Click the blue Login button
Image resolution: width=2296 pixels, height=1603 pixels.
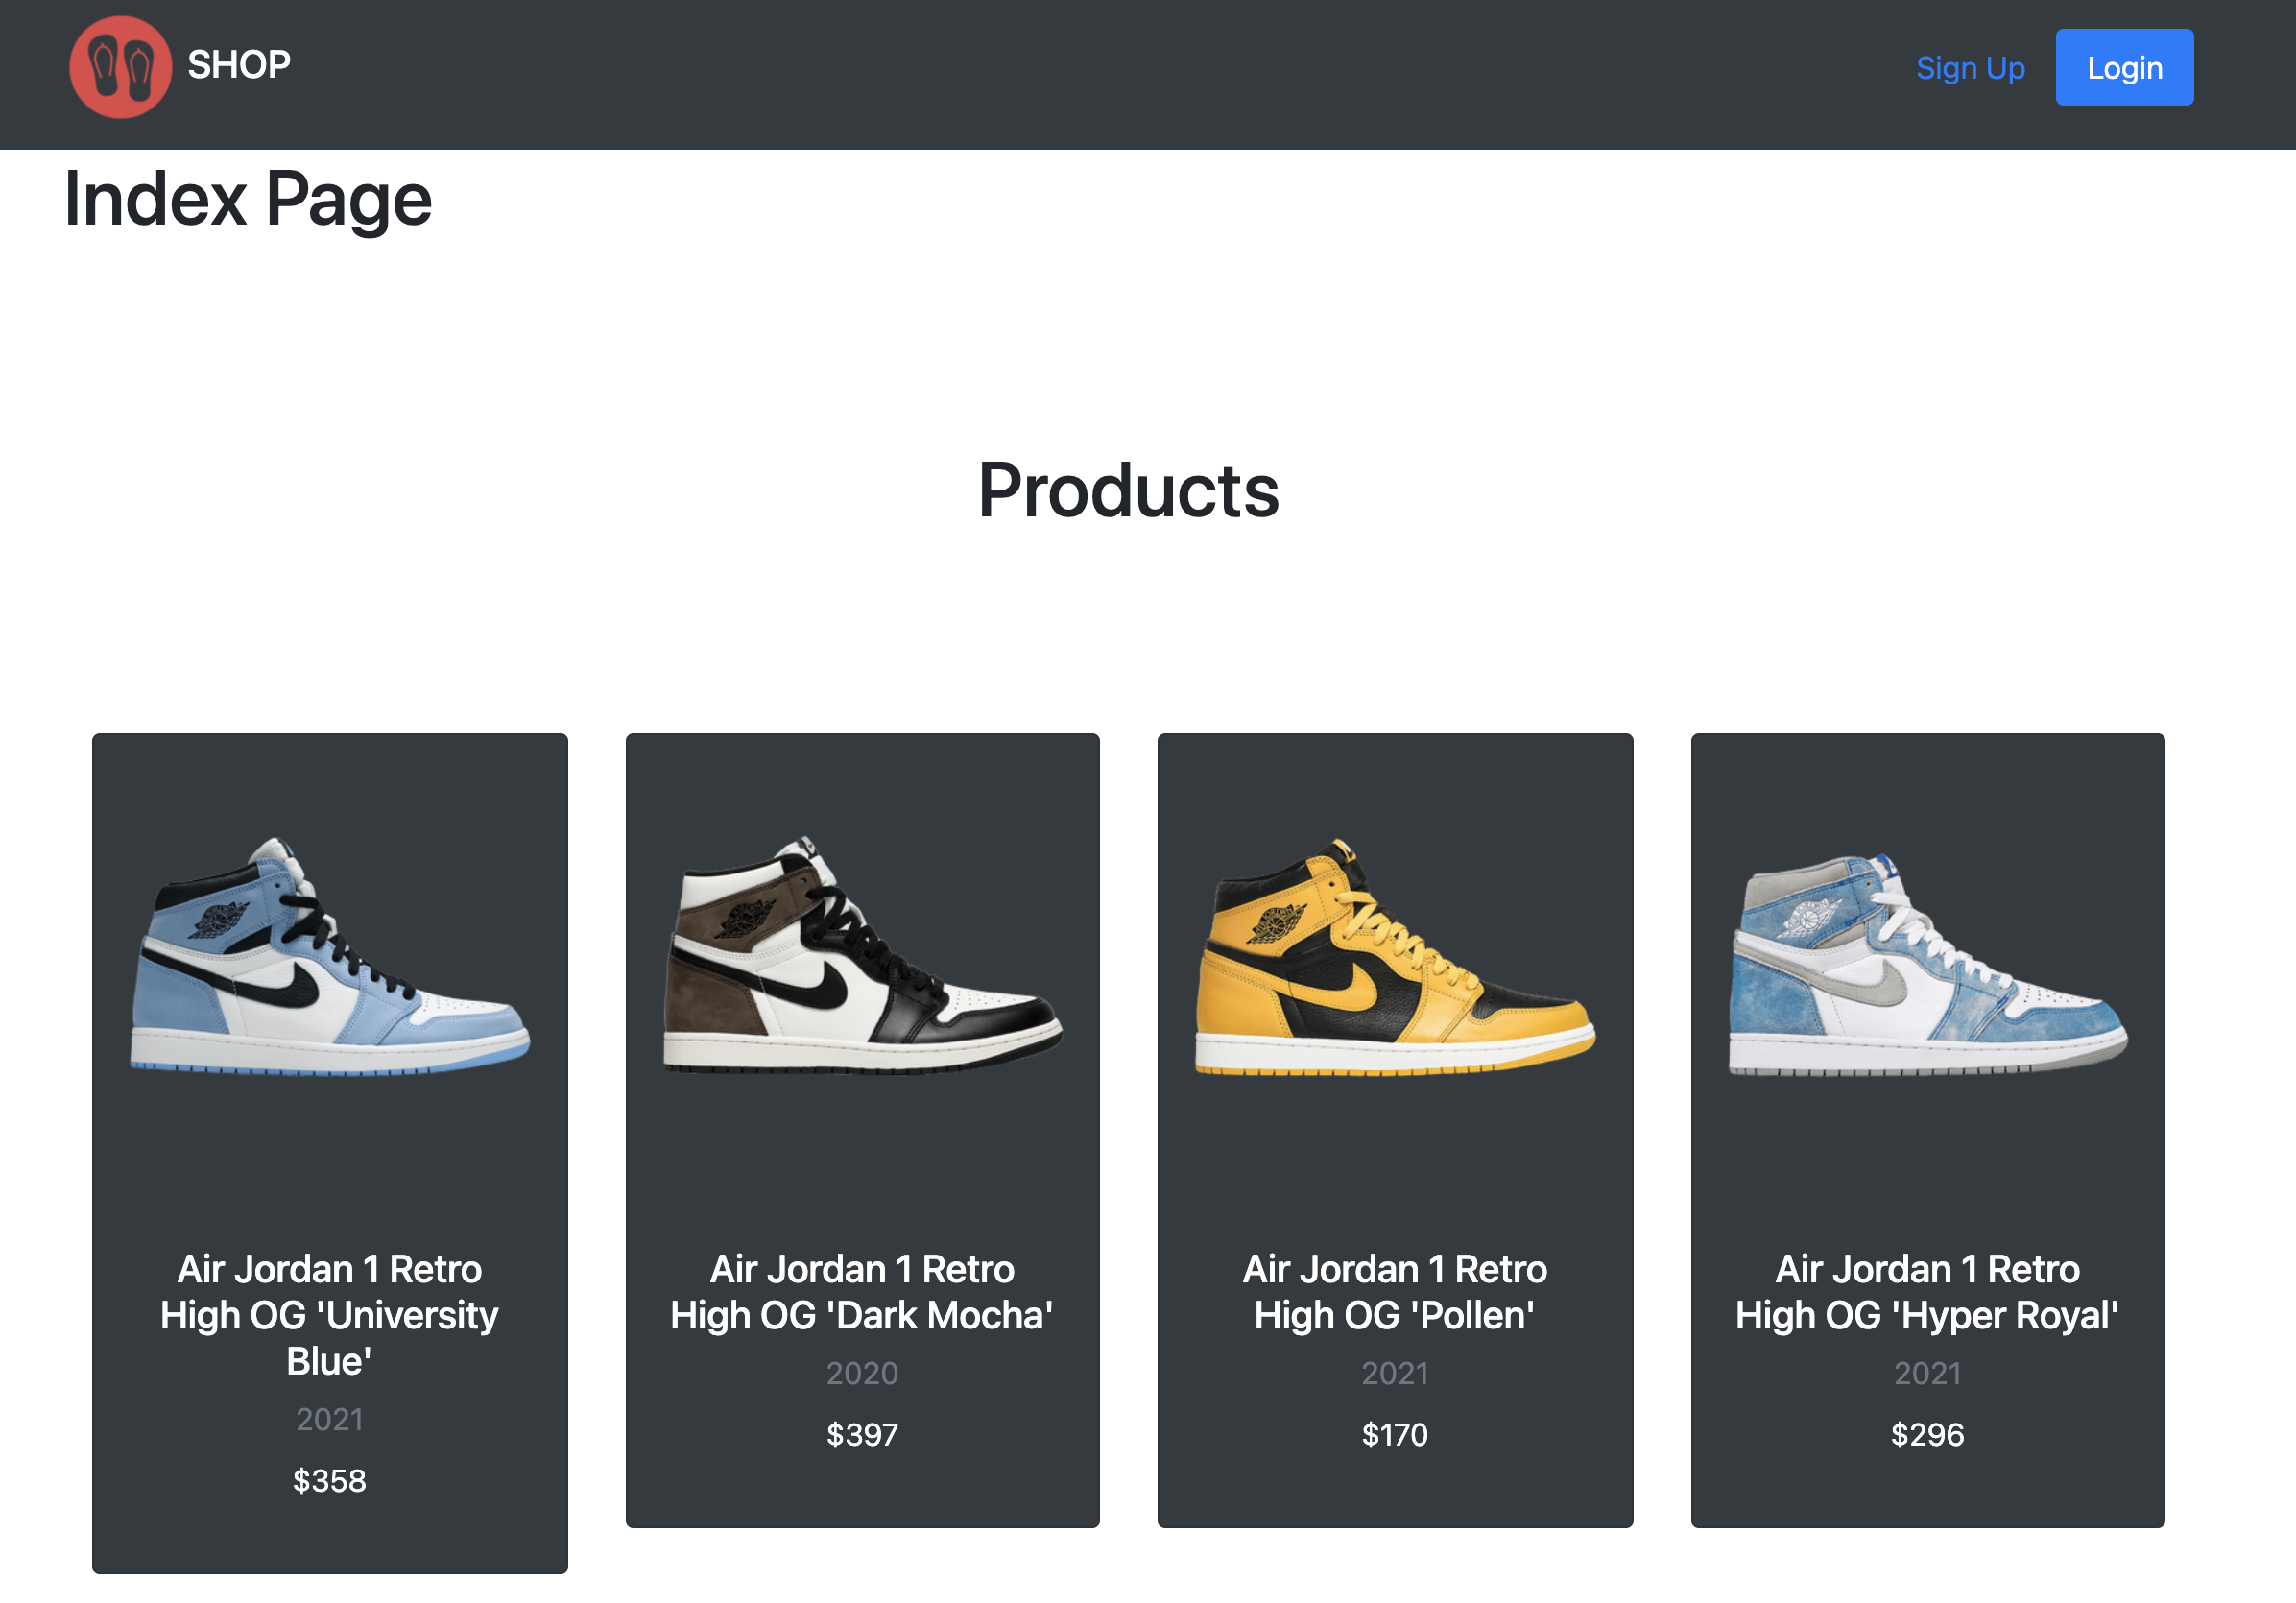click(x=2124, y=67)
